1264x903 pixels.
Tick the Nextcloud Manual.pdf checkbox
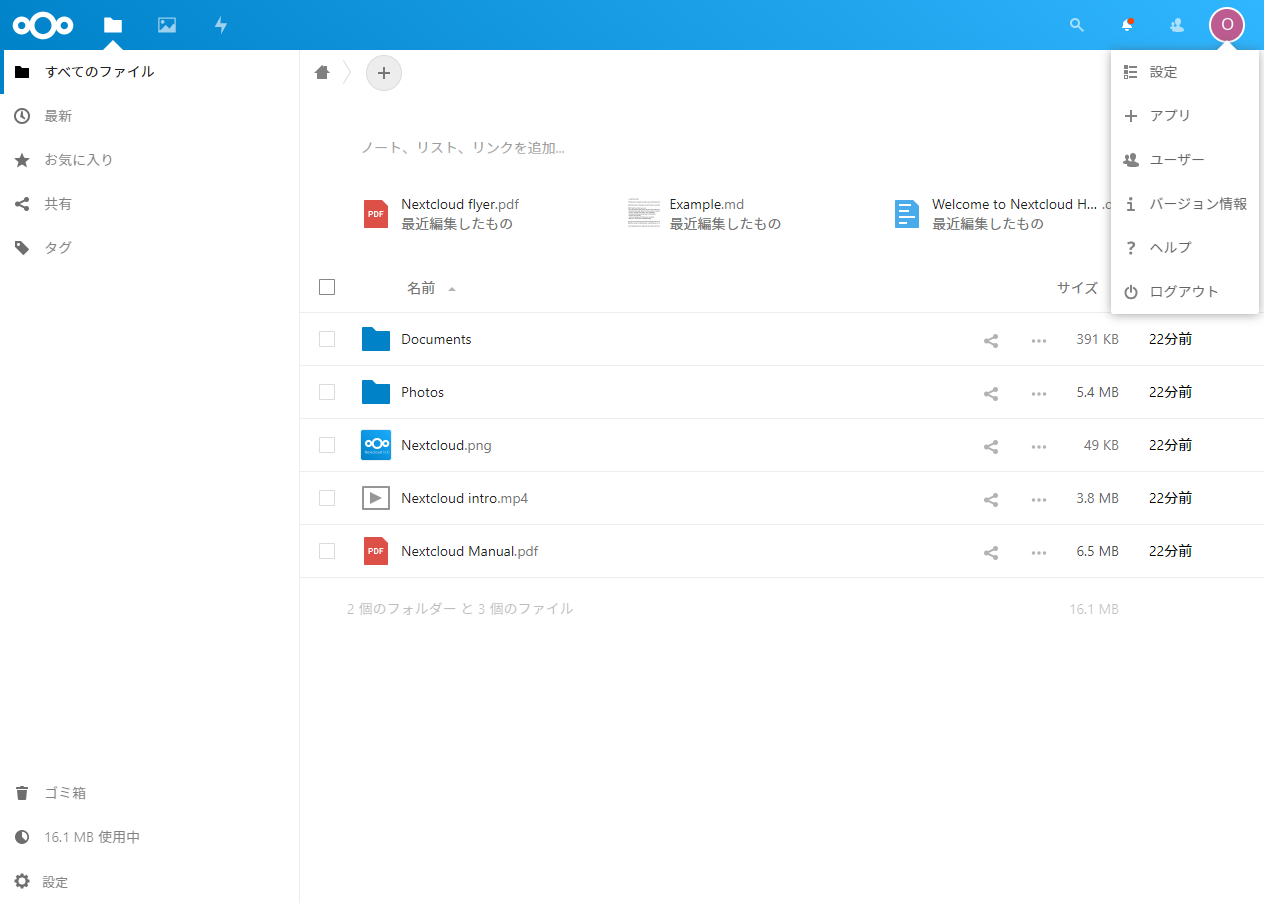327,551
